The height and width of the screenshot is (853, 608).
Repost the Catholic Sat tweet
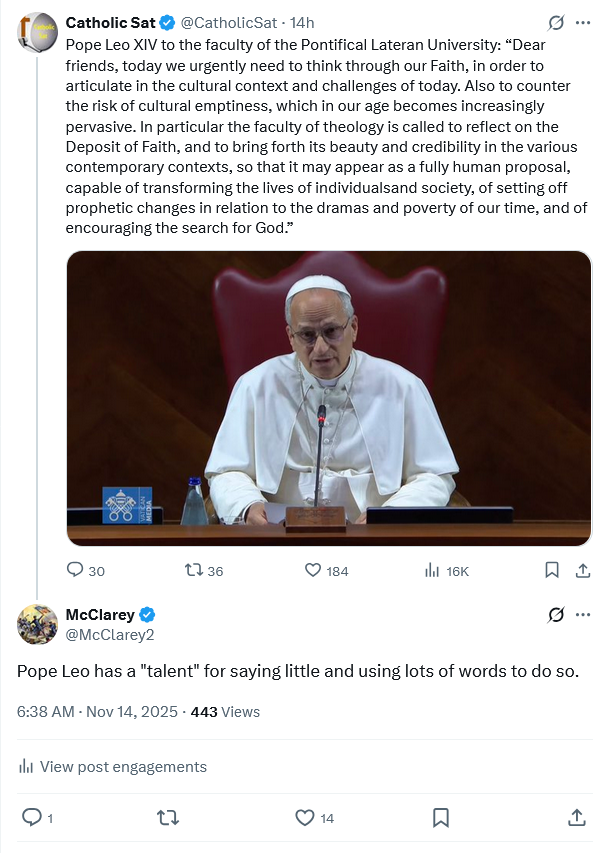tap(194, 570)
